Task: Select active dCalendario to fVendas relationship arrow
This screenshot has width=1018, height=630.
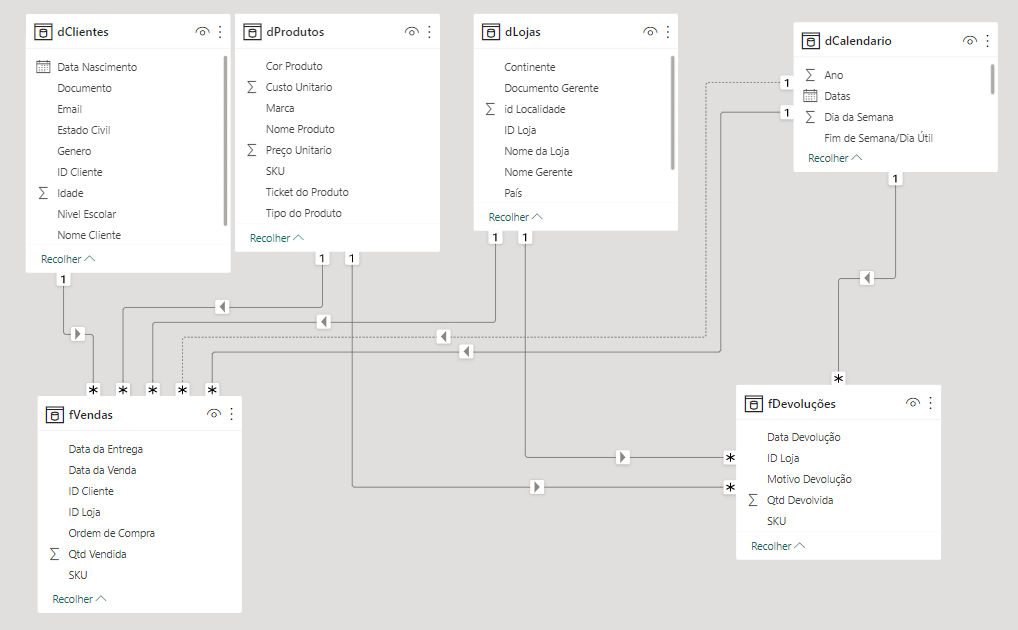Action: coord(466,351)
